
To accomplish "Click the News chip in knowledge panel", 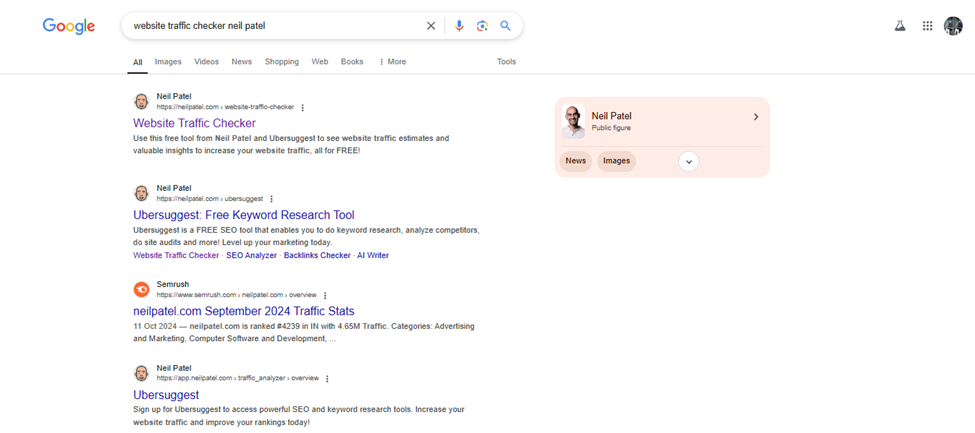I will [x=576, y=161].
